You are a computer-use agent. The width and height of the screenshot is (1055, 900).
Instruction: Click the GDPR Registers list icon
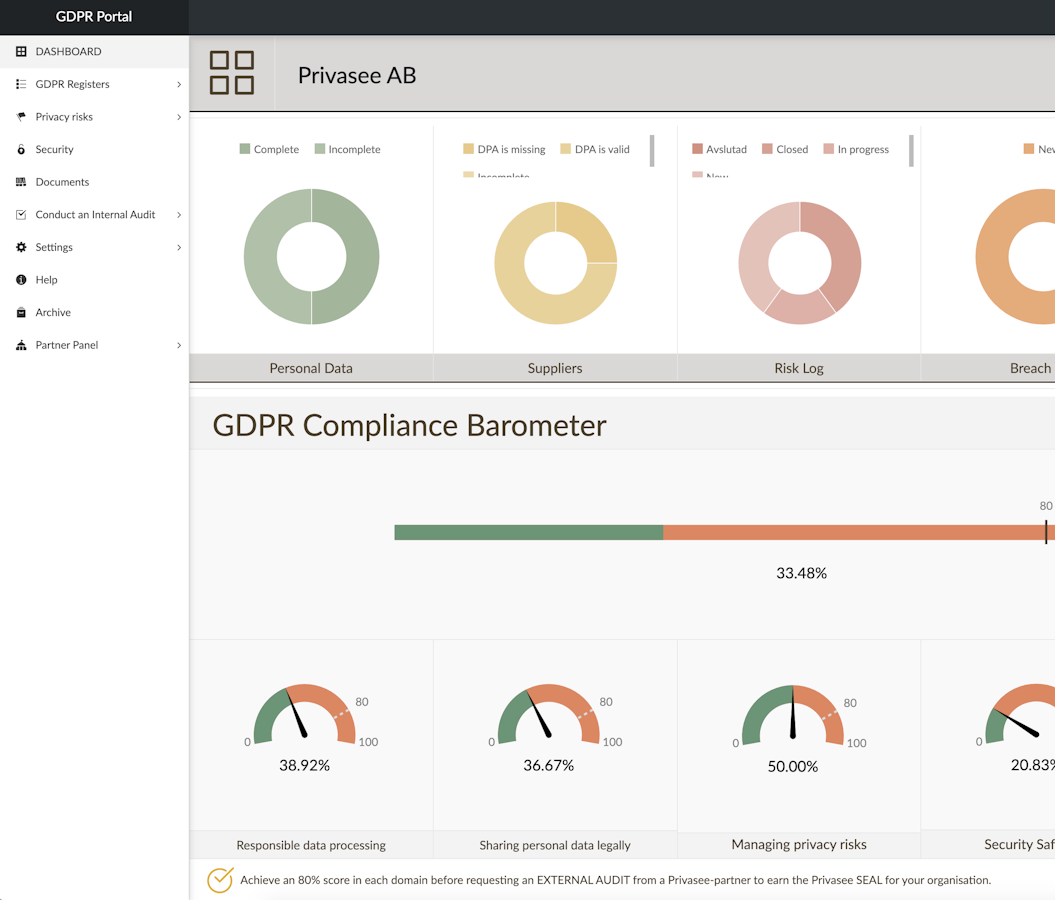point(21,84)
